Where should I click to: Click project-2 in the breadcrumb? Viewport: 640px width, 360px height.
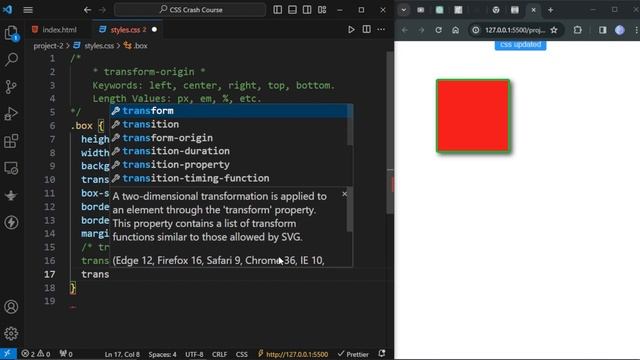coord(48,46)
